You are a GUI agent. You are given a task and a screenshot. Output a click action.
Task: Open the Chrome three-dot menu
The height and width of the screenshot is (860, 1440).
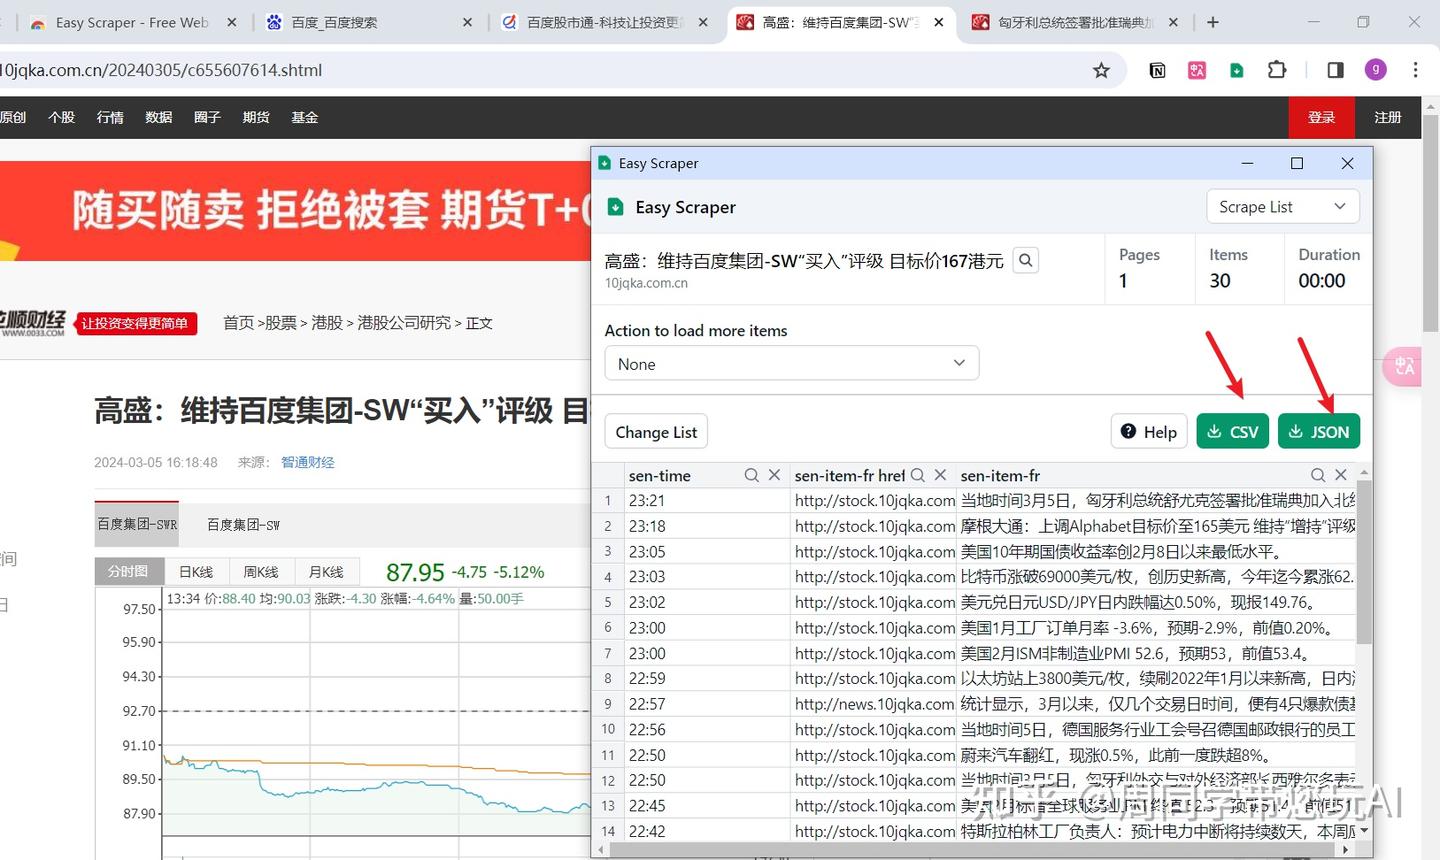(1417, 70)
